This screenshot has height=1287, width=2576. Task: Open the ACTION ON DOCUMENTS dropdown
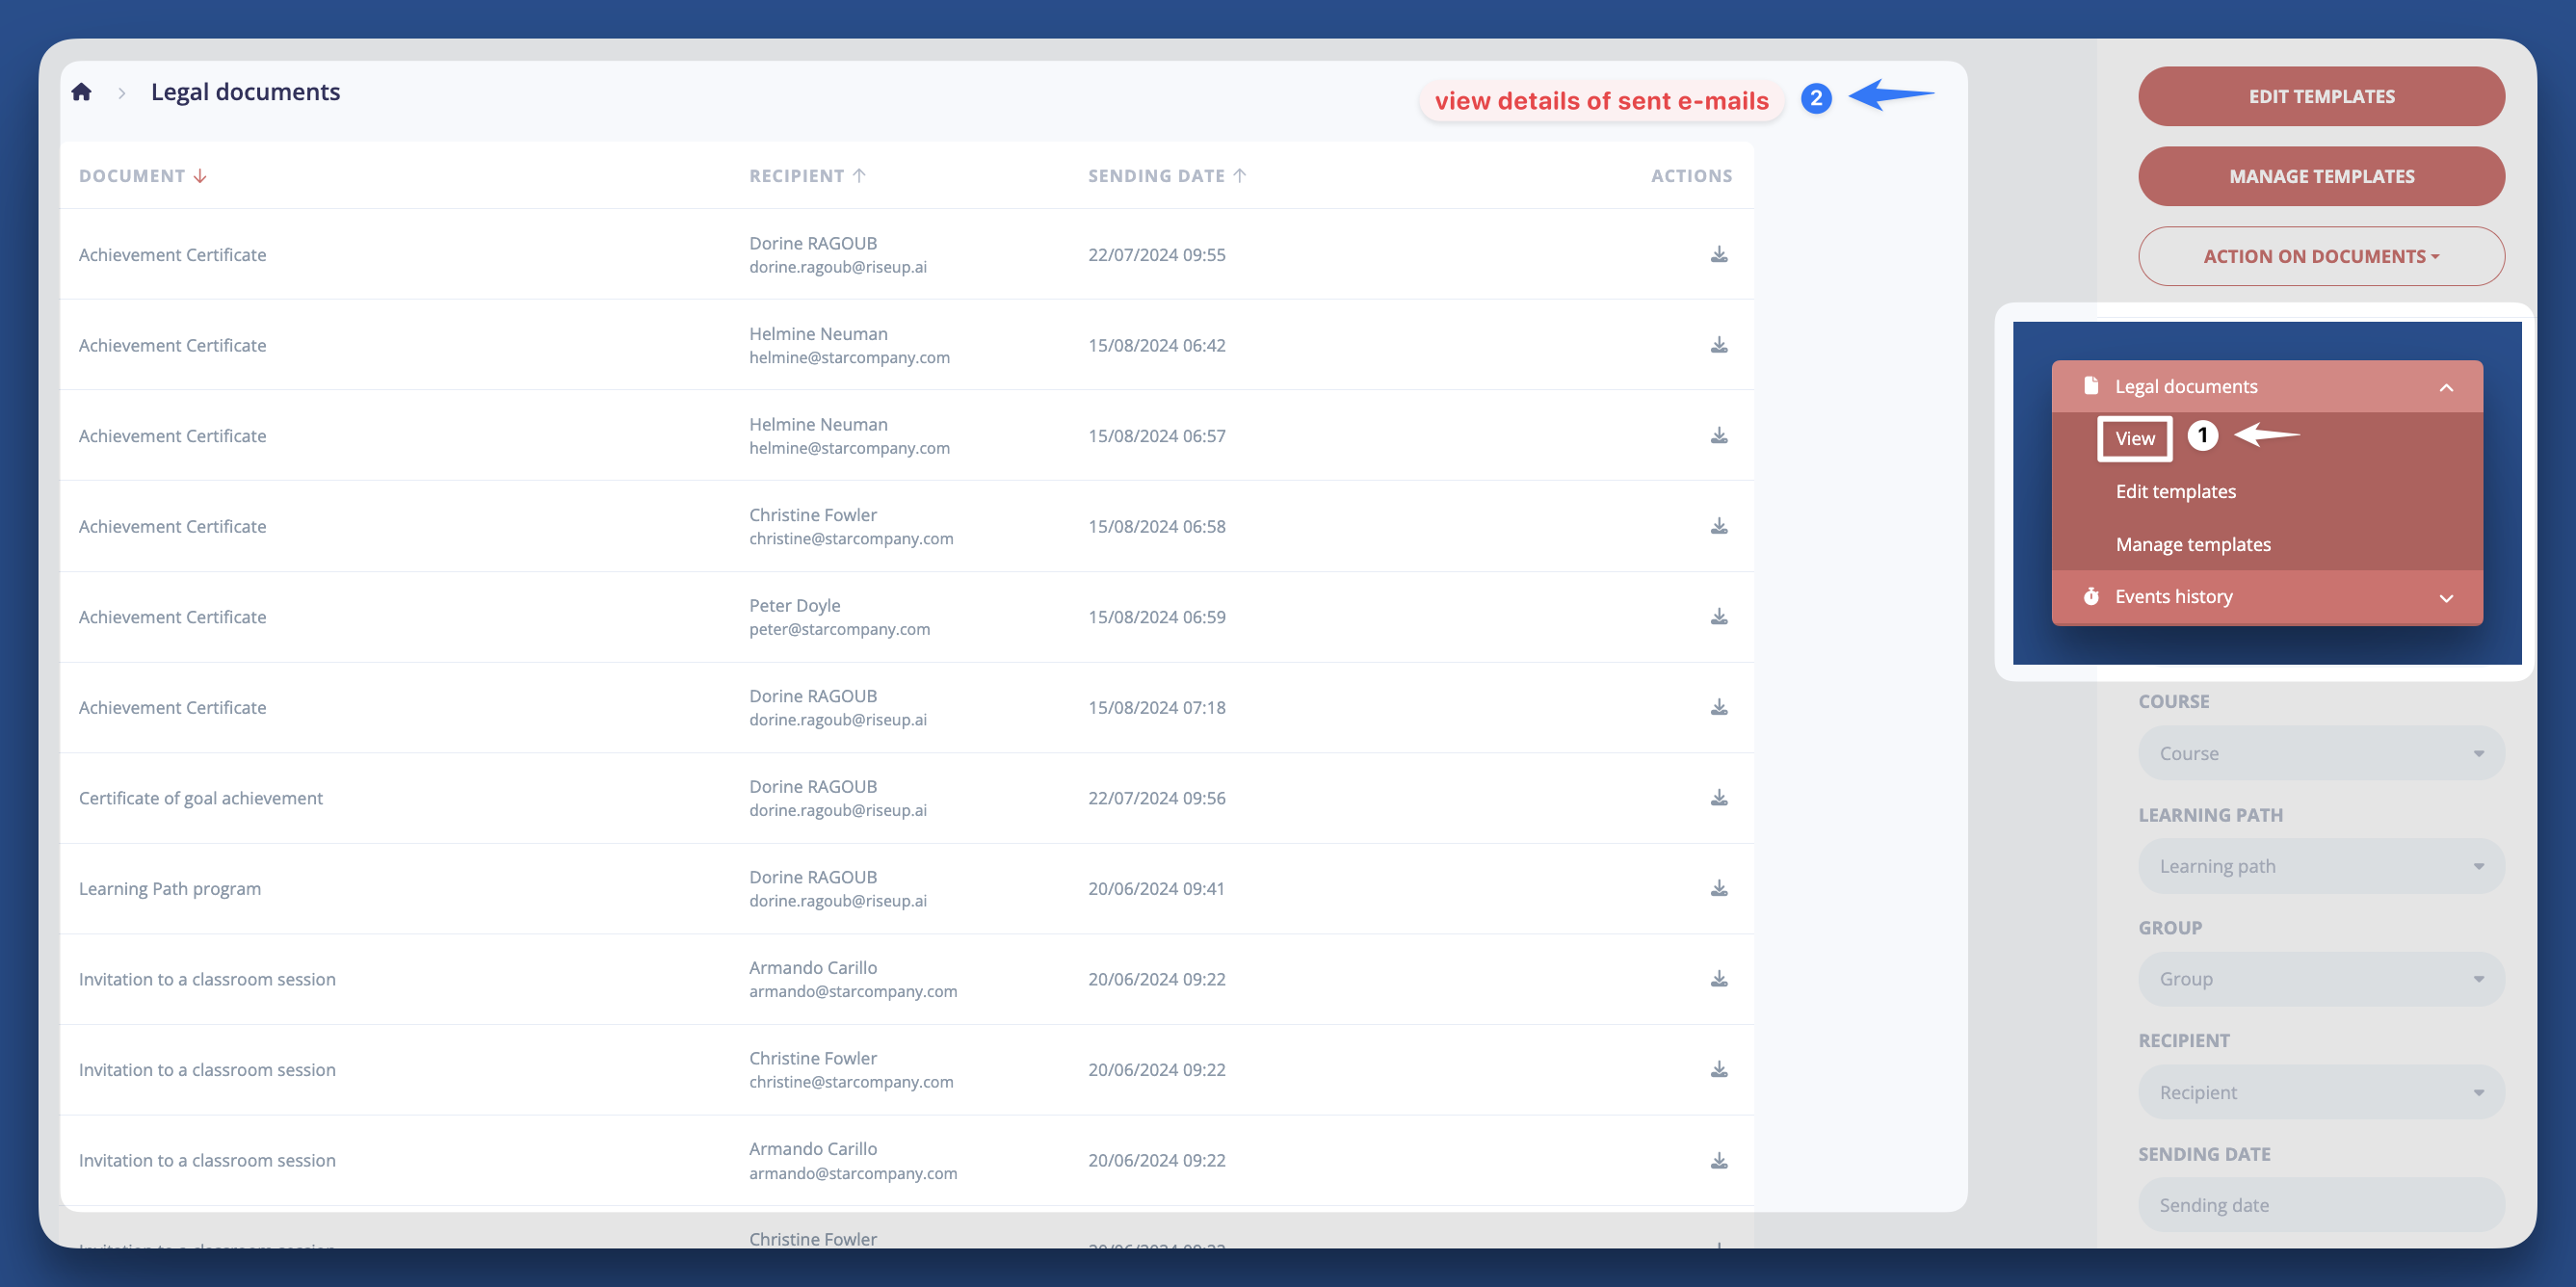pyautogui.click(x=2320, y=256)
